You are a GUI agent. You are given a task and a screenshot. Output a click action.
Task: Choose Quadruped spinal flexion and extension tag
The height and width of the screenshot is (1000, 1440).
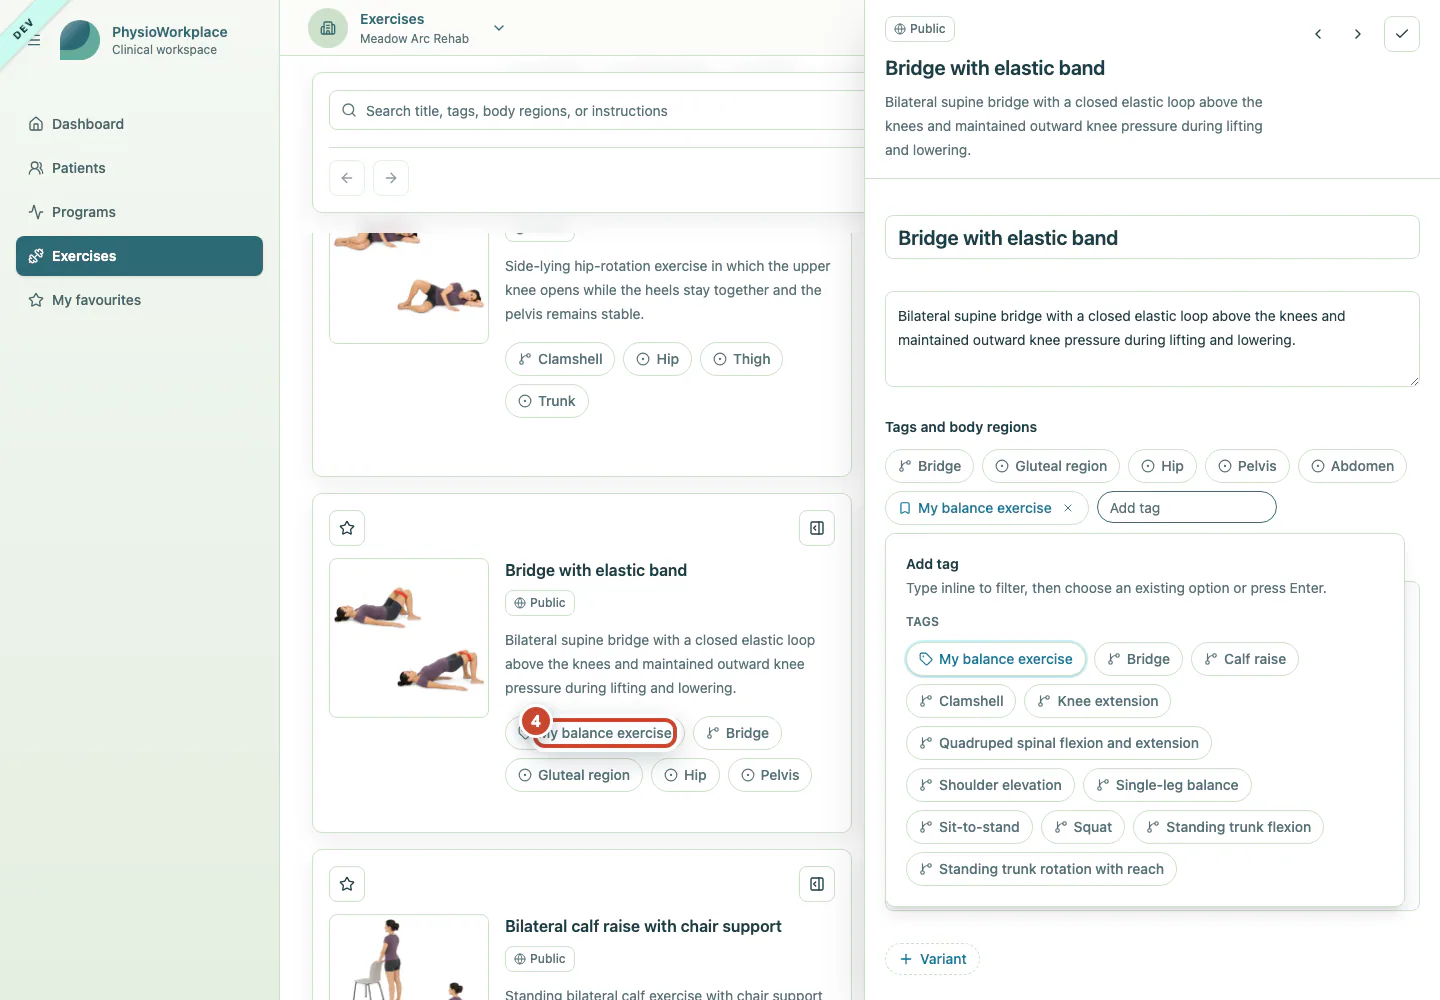coord(1059,743)
